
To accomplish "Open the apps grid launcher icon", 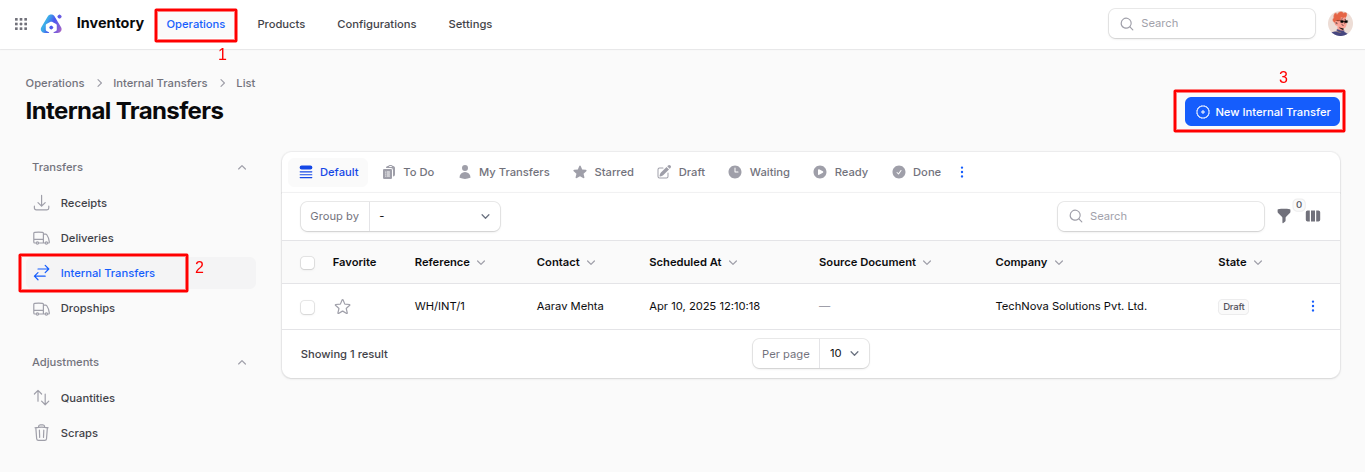I will (21, 24).
